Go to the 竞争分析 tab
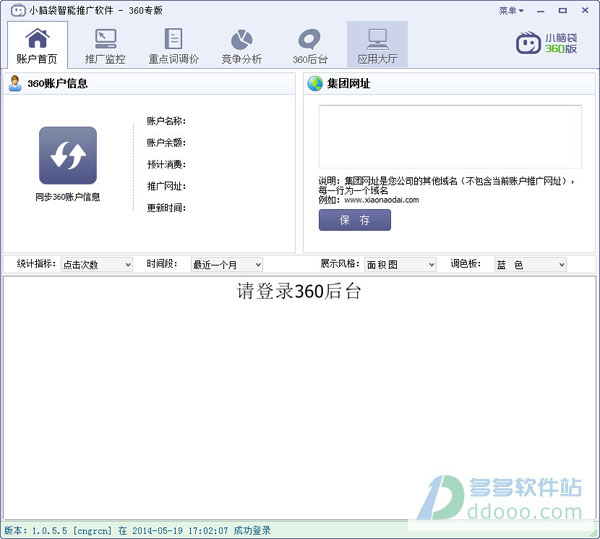 pos(241,45)
